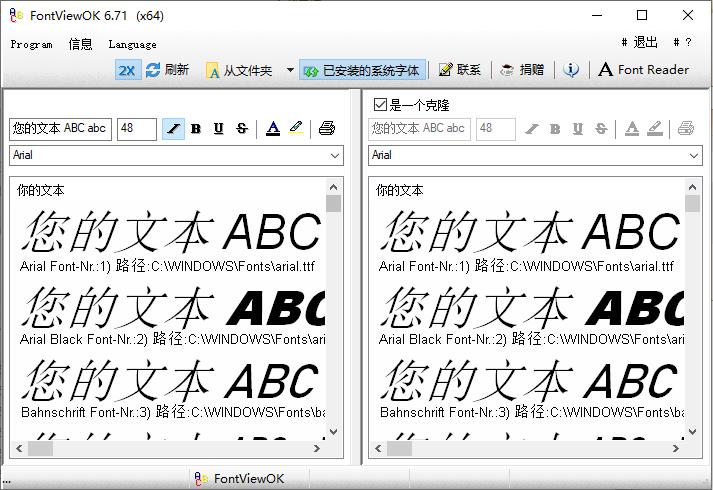Viewport: 713px width, 490px height.
Task: Click the FontViewOK title bar app icon
Action: (16, 15)
